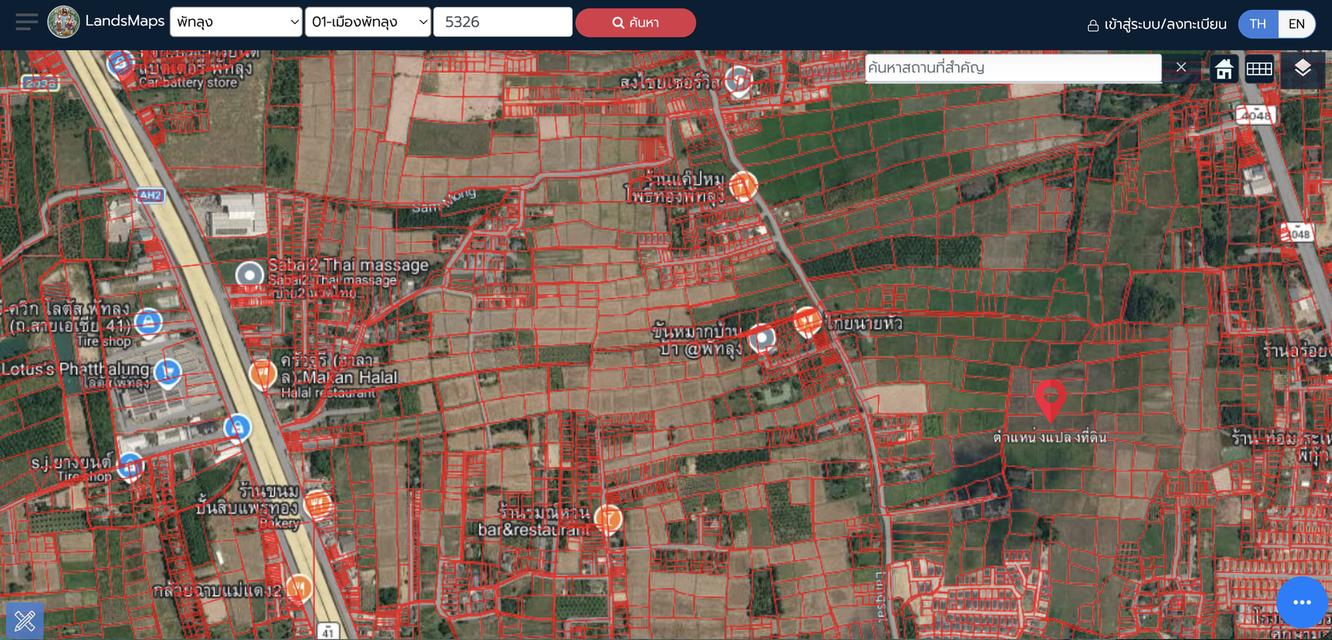
Task: Click the Route 41 road shield
Action: click(327, 631)
